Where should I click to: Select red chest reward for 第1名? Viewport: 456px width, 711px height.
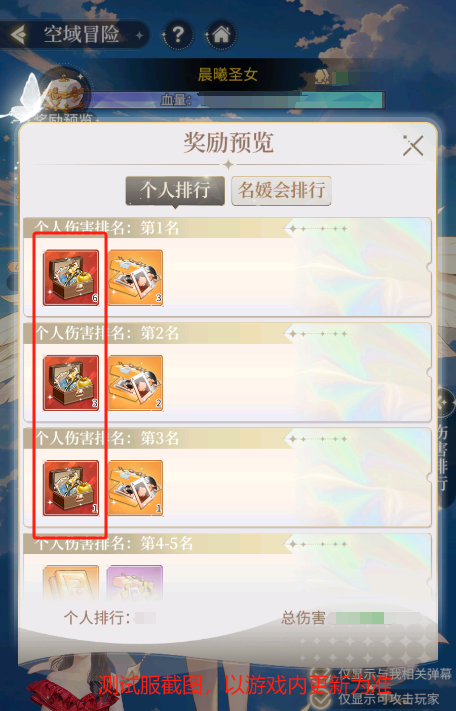pos(71,278)
